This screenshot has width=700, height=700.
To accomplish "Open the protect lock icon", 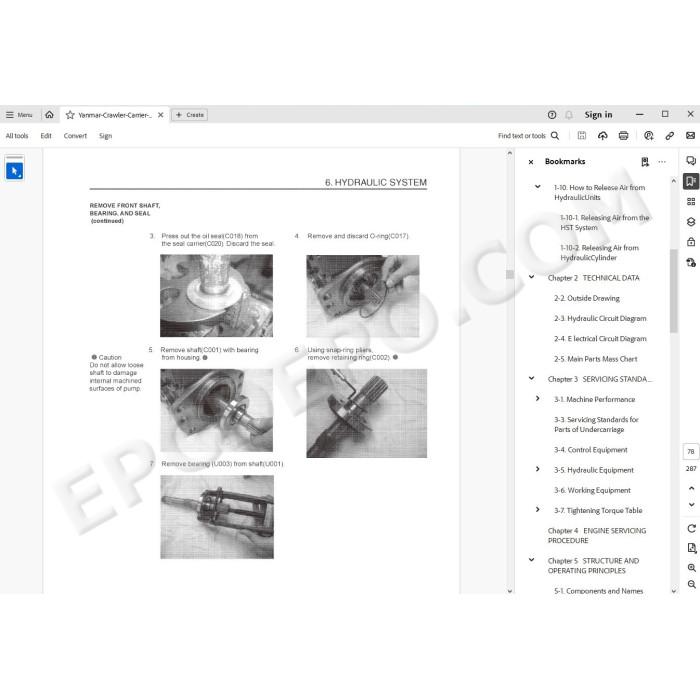I will [x=691, y=242].
